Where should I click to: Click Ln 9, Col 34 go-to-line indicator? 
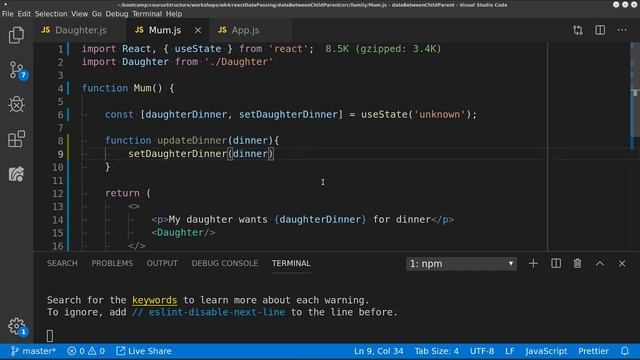[x=379, y=351]
